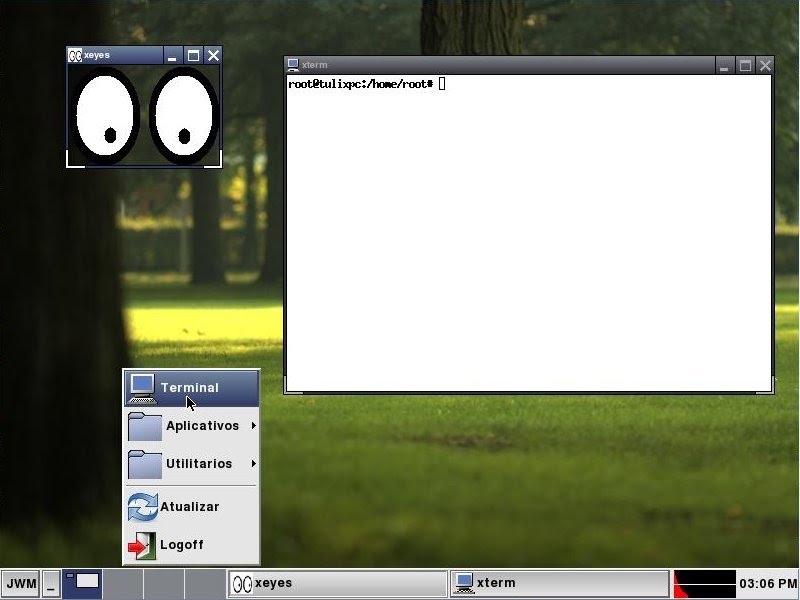Open Terminal from the JWM menu
800x600 pixels.
(191, 388)
